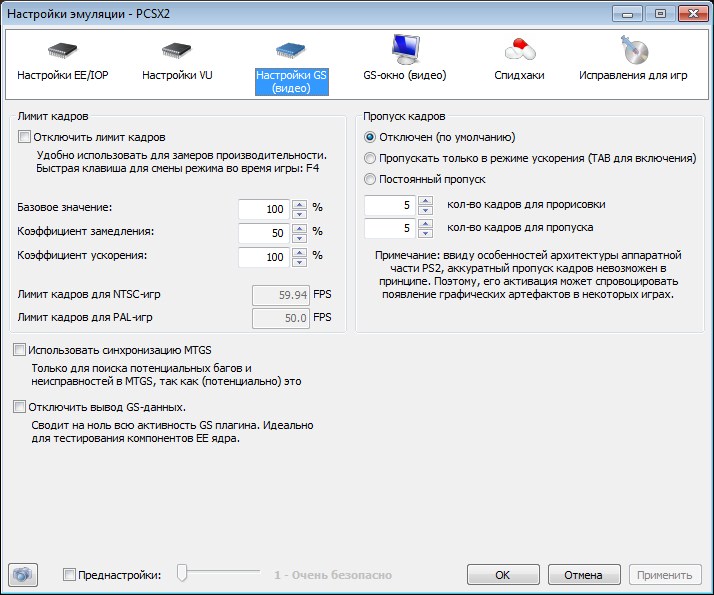Screen dimensions: 714x595
Task: Switch to GS-окно (видео) tab label
Action: click(405, 75)
